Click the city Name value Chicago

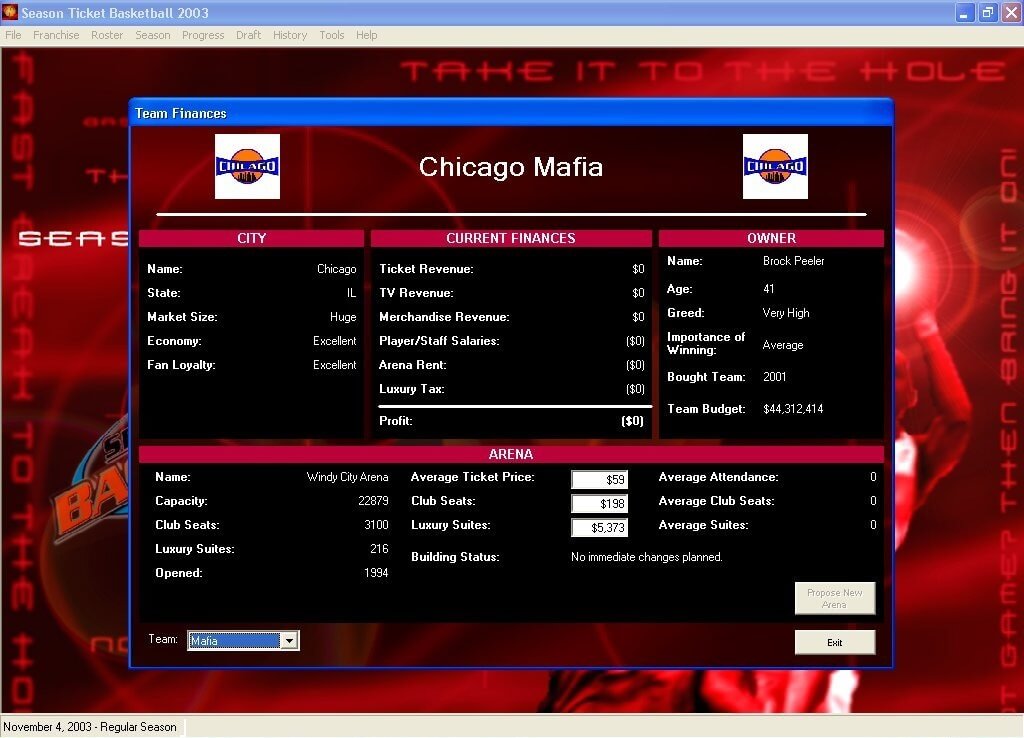coord(337,269)
